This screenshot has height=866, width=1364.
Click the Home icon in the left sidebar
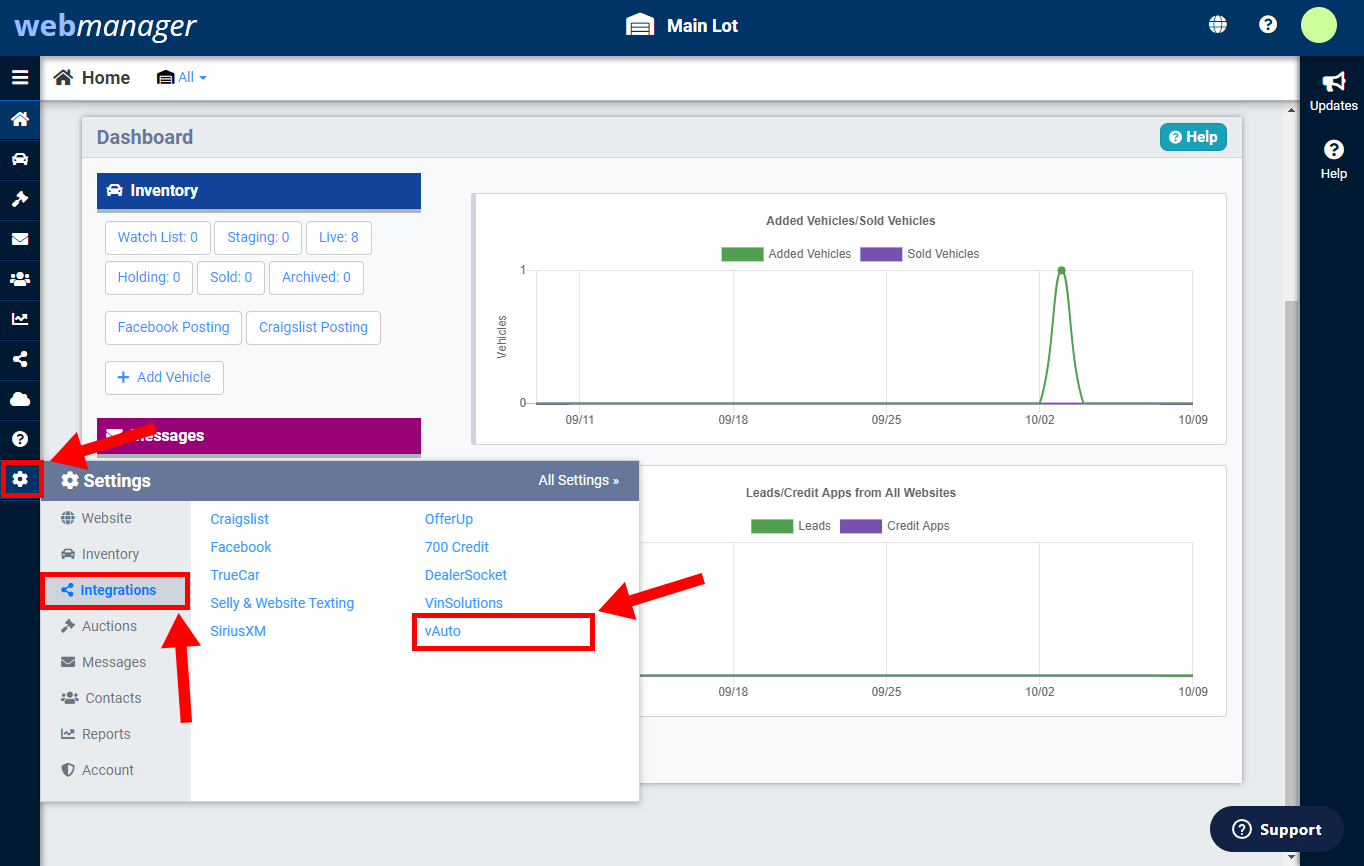point(20,118)
